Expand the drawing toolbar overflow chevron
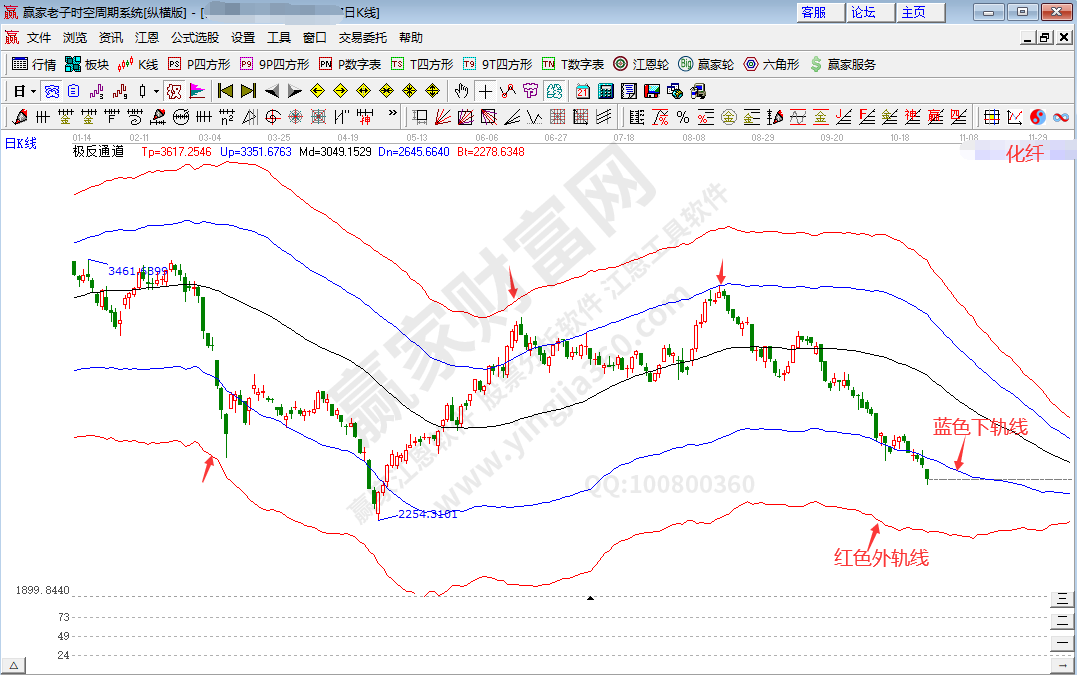Viewport: 1077px width, 675px height. [x=393, y=116]
